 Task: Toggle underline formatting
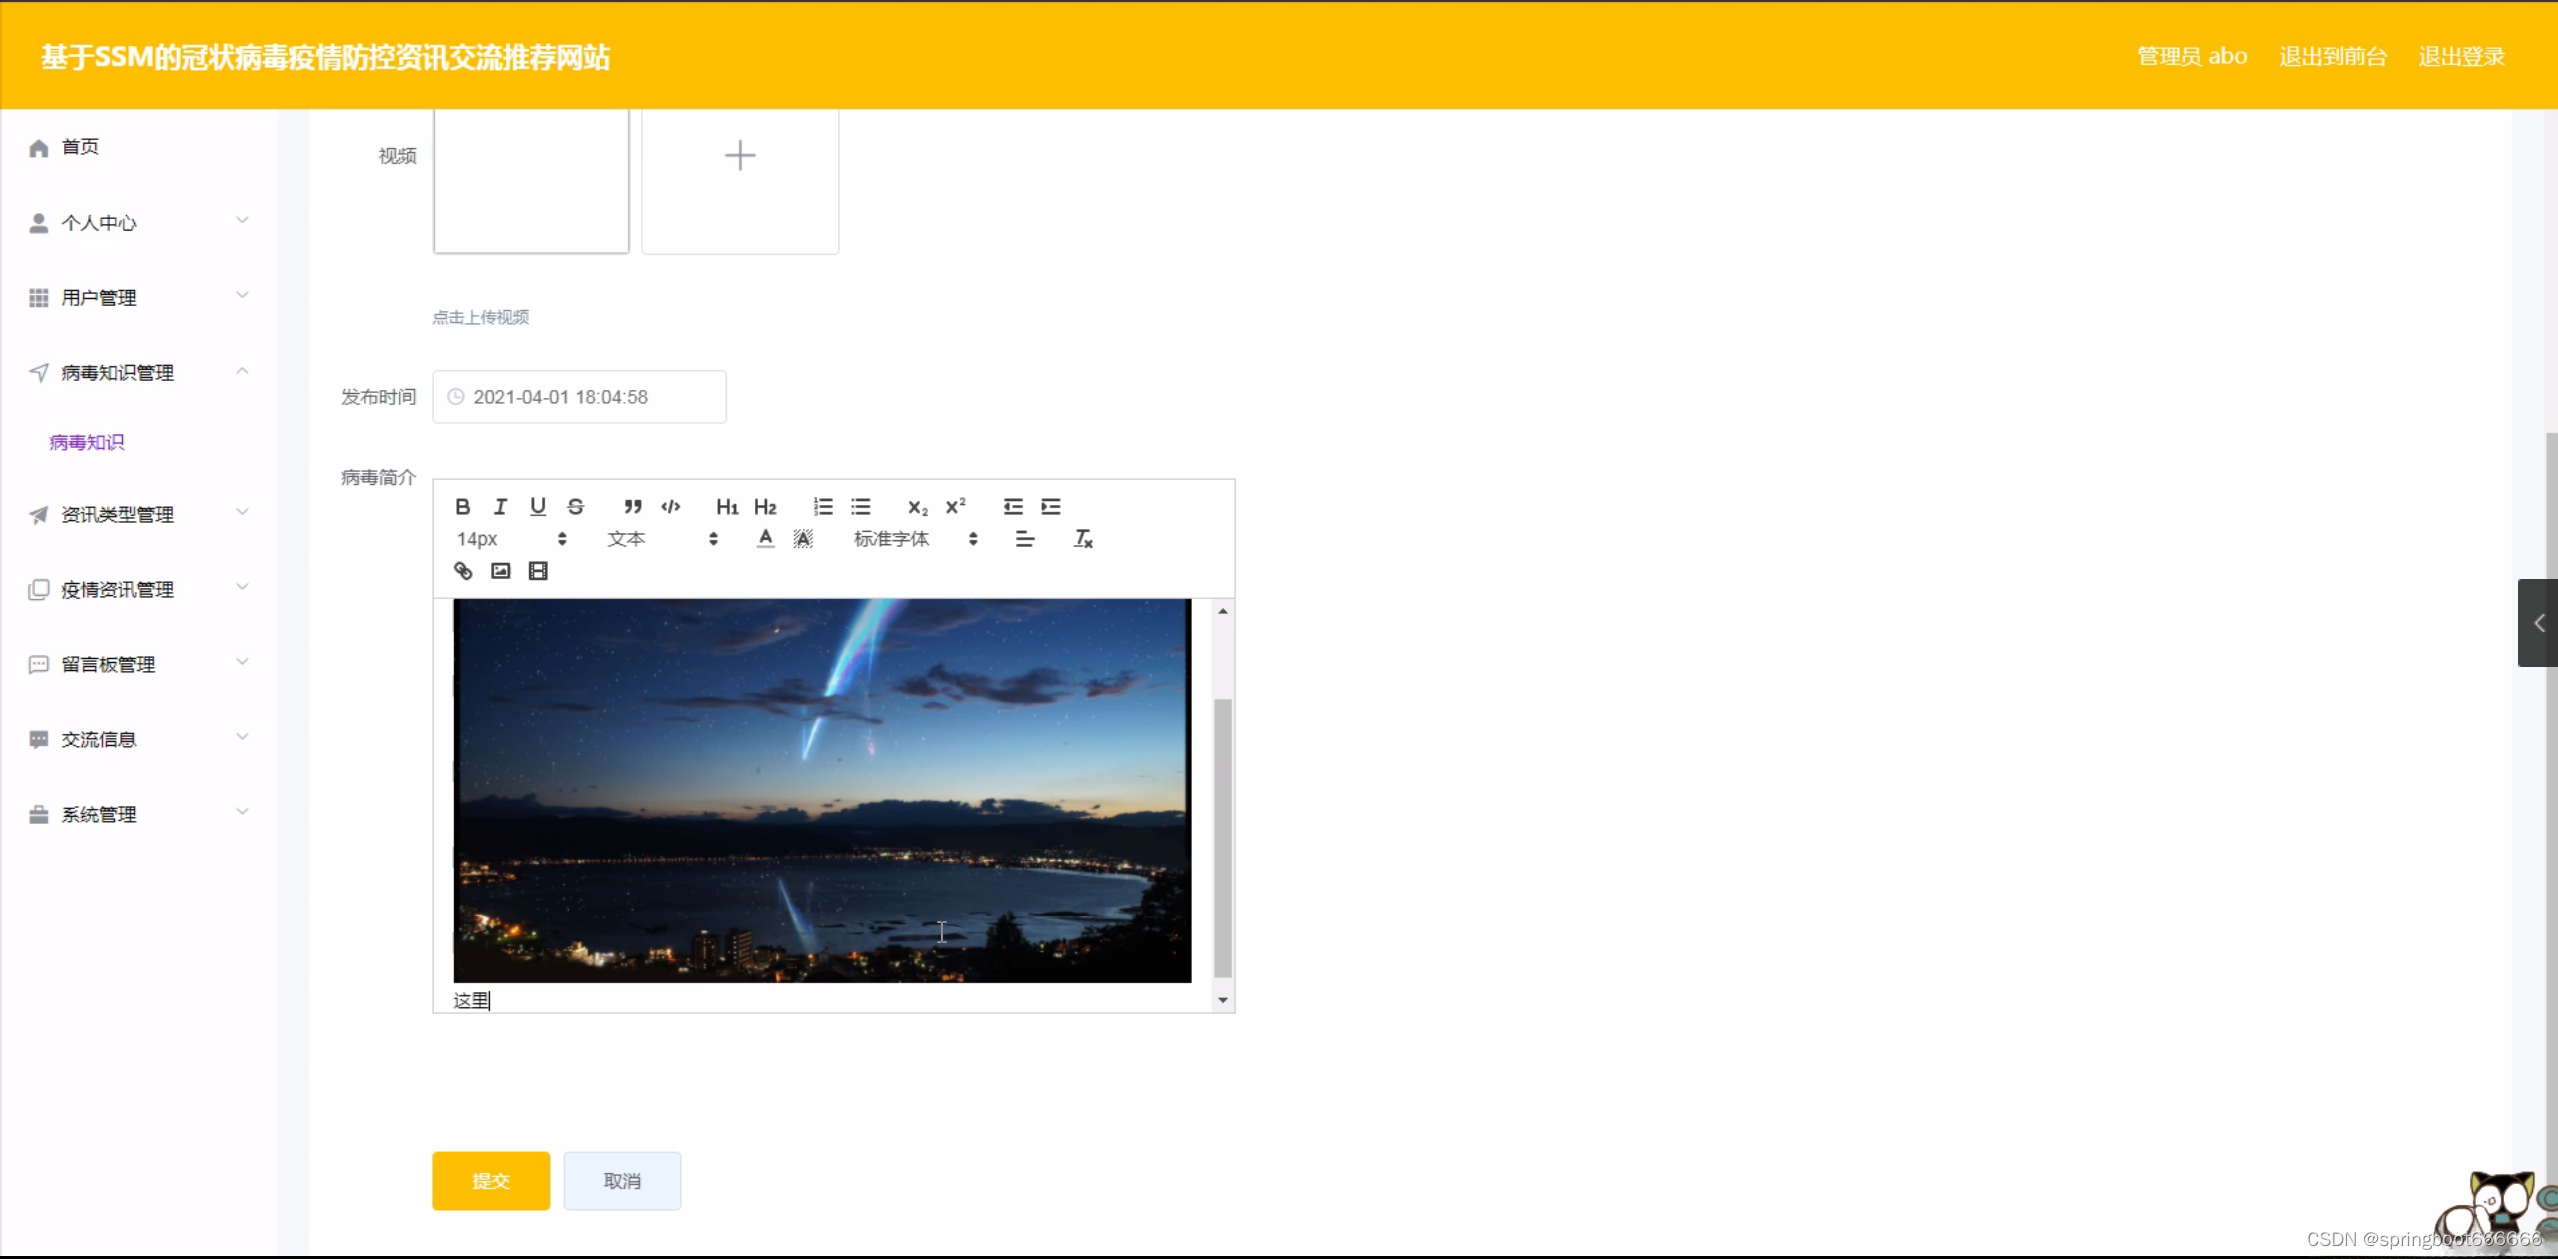(538, 507)
